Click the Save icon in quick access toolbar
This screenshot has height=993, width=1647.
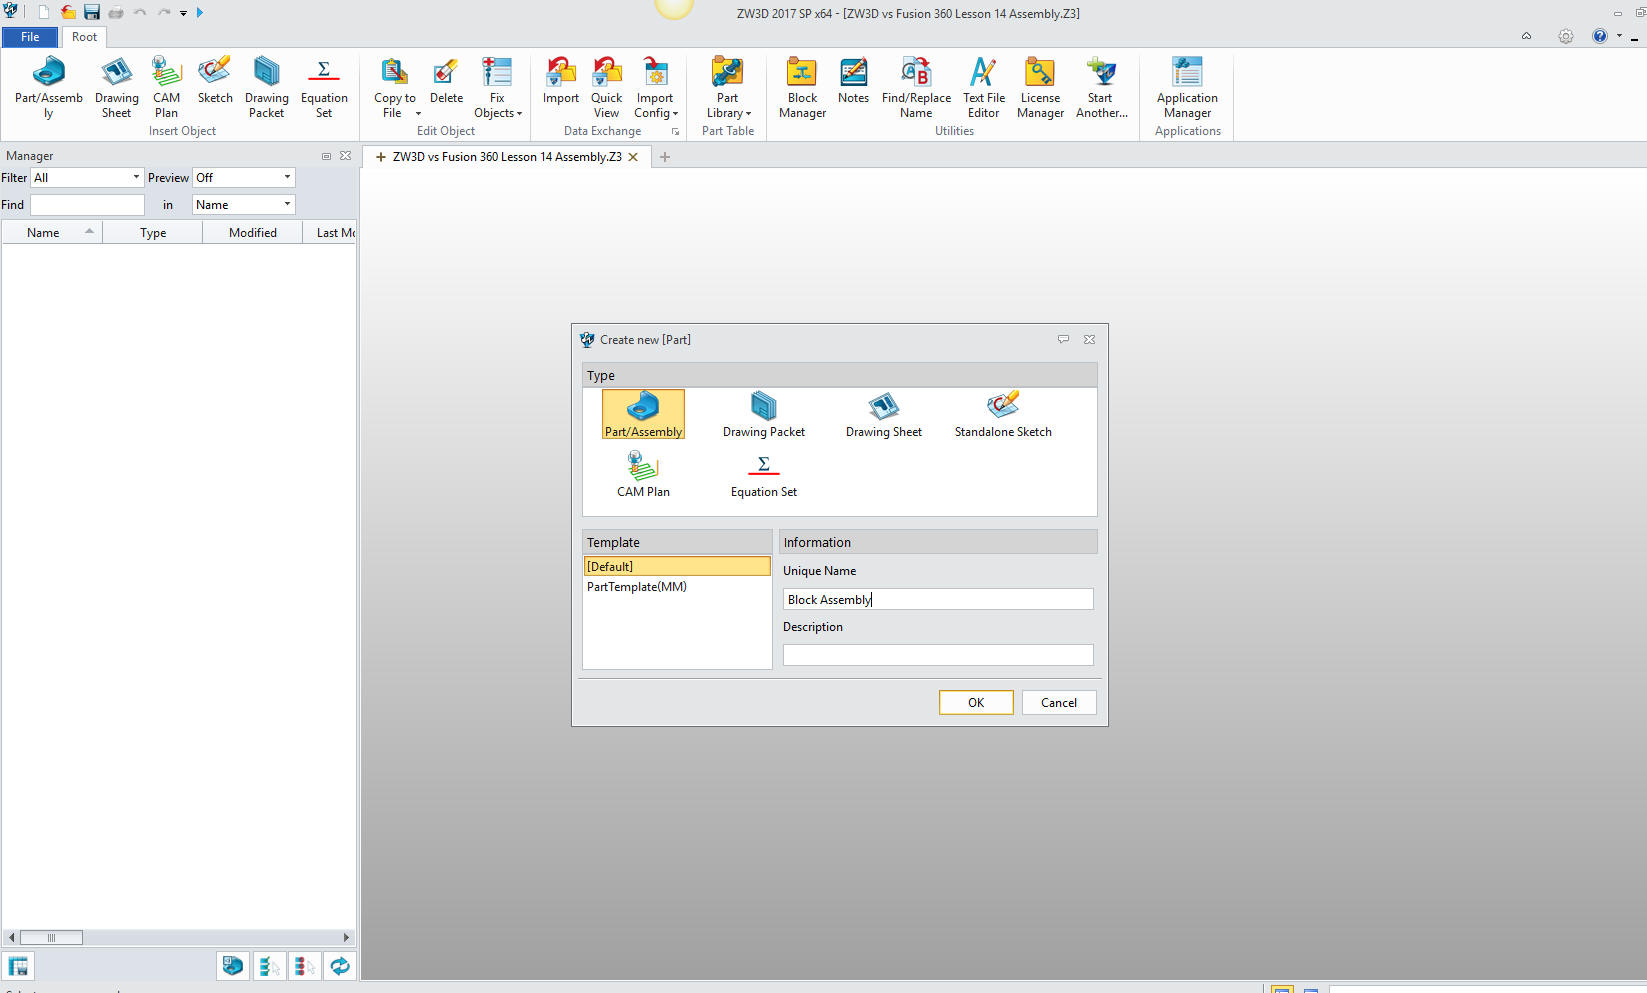(92, 12)
